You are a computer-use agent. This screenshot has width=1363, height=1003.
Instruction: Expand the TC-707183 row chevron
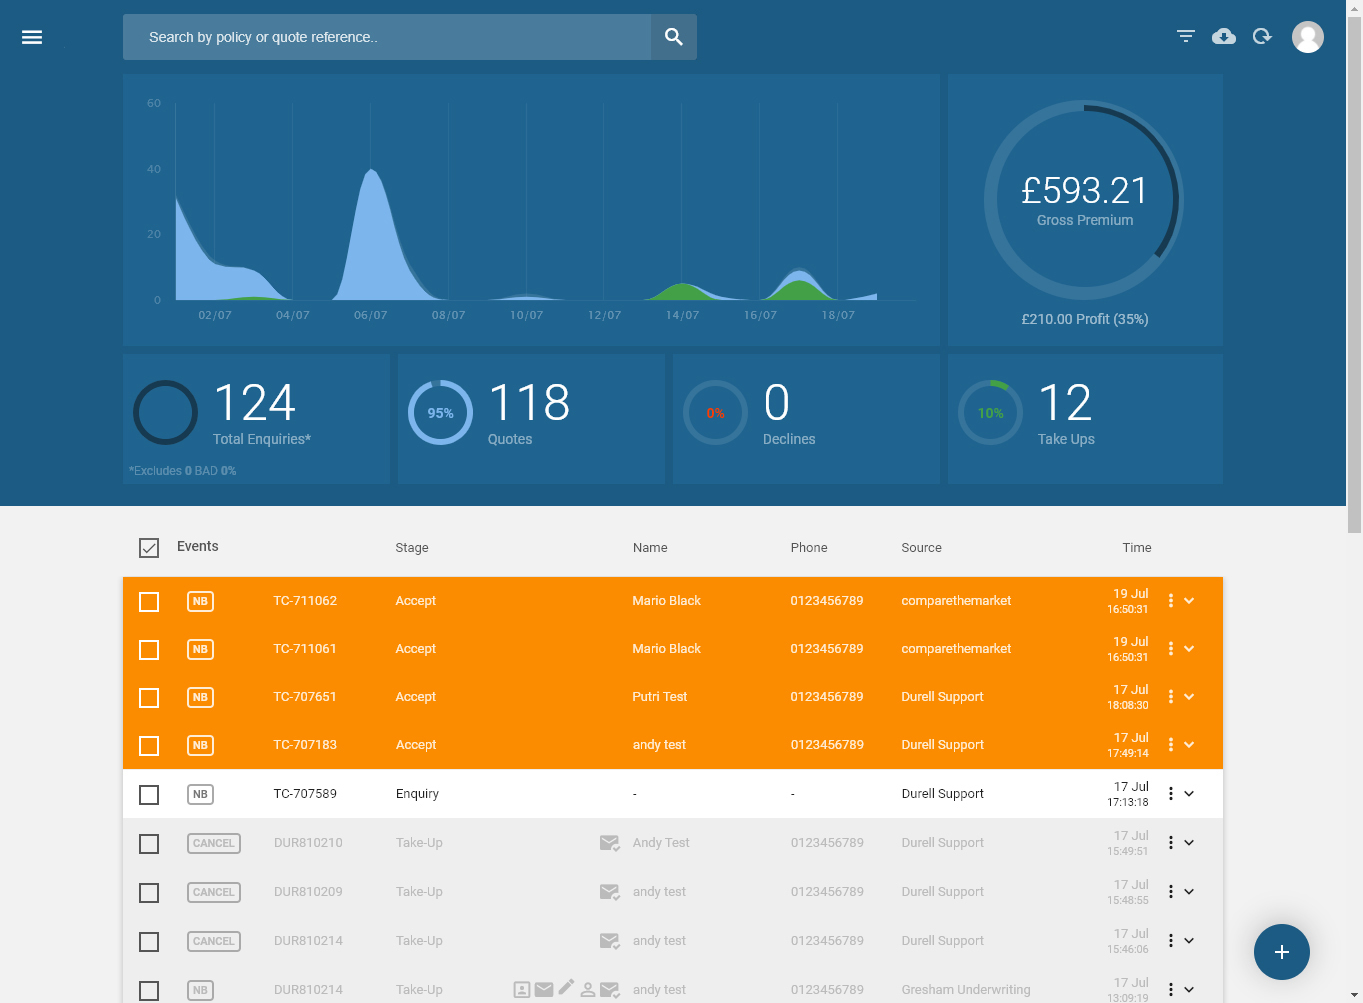tap(1189, 745)
